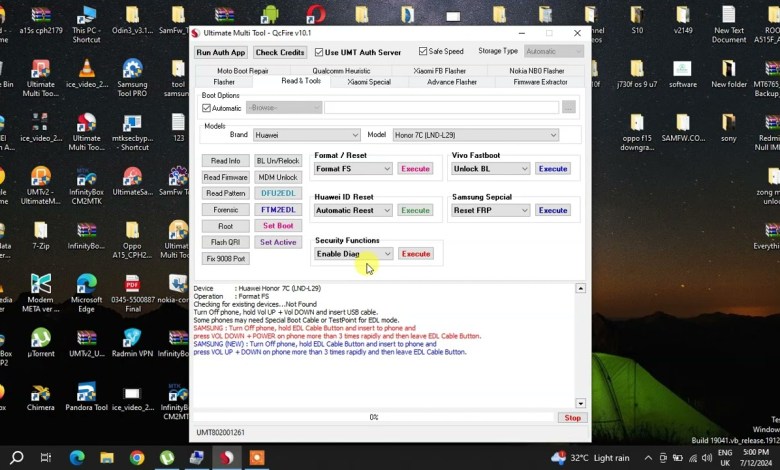Screen dimensions: 780x470
Task: Switch to the Firmware Extractor tab
Action: [x=540, y=82]
